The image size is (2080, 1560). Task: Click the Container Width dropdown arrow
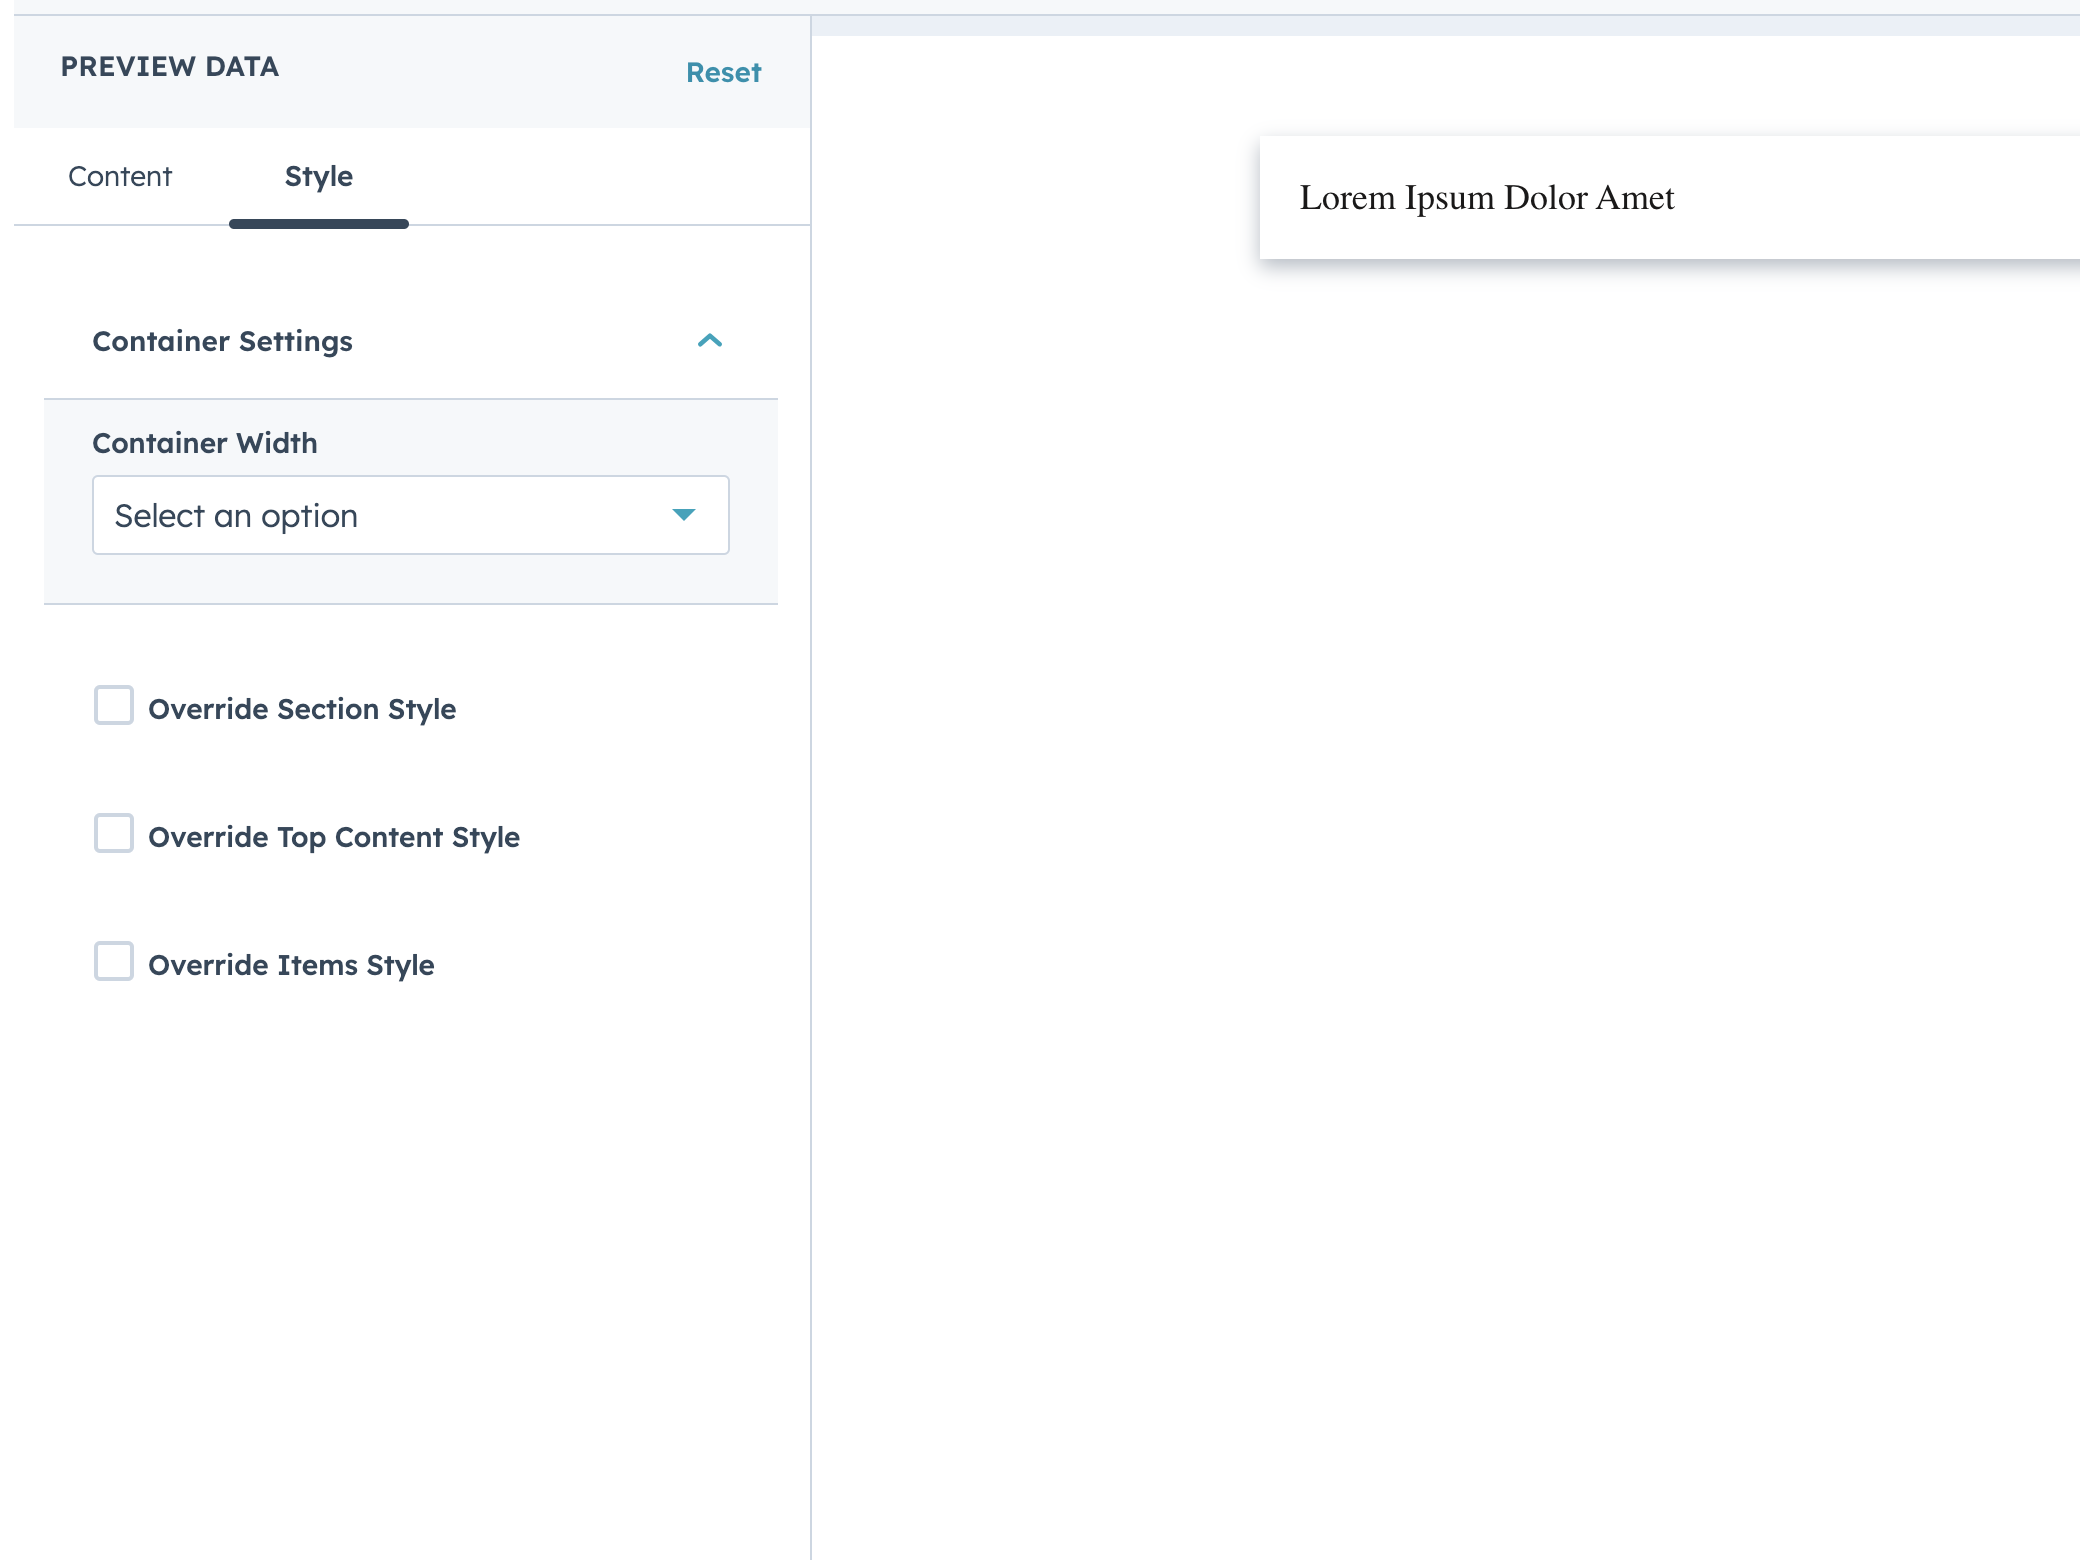pos(684,515)
